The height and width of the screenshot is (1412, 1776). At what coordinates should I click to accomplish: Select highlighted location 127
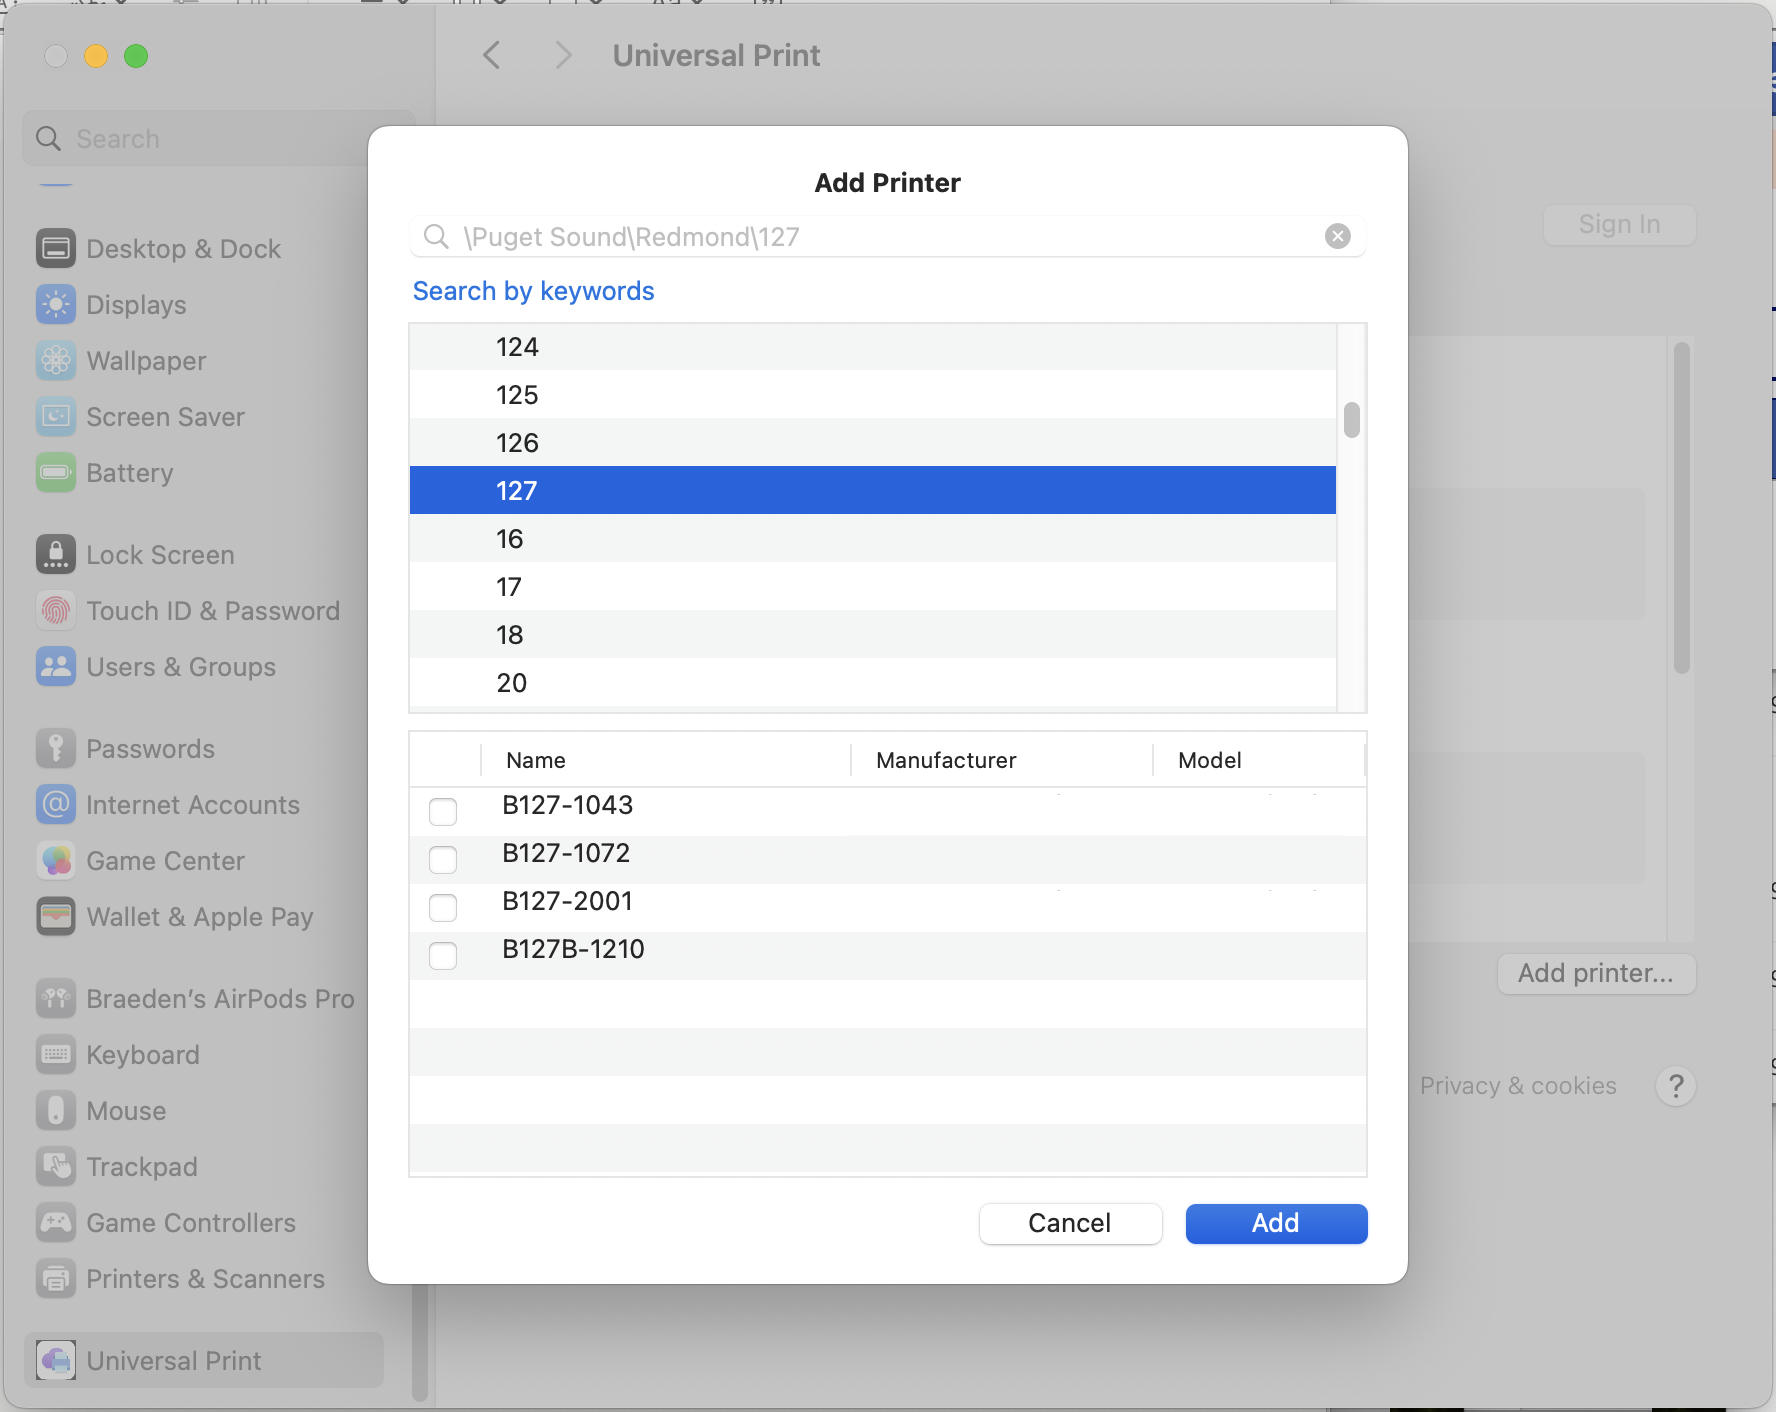(873, 490)
